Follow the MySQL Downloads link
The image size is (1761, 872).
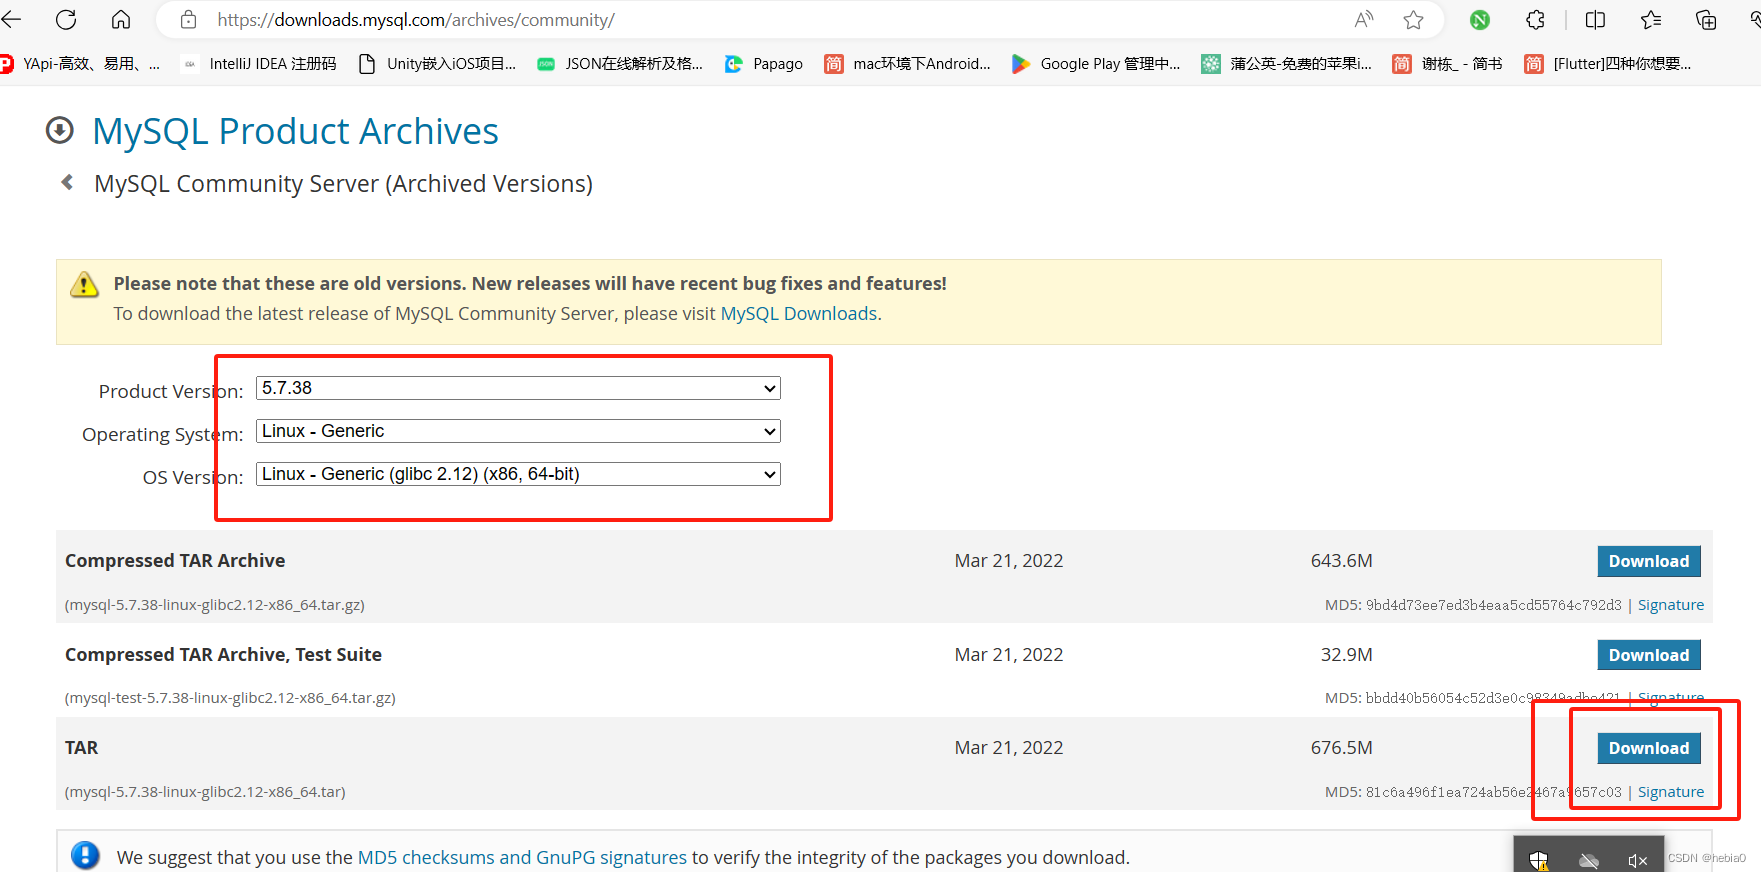[x=799, y=314]
